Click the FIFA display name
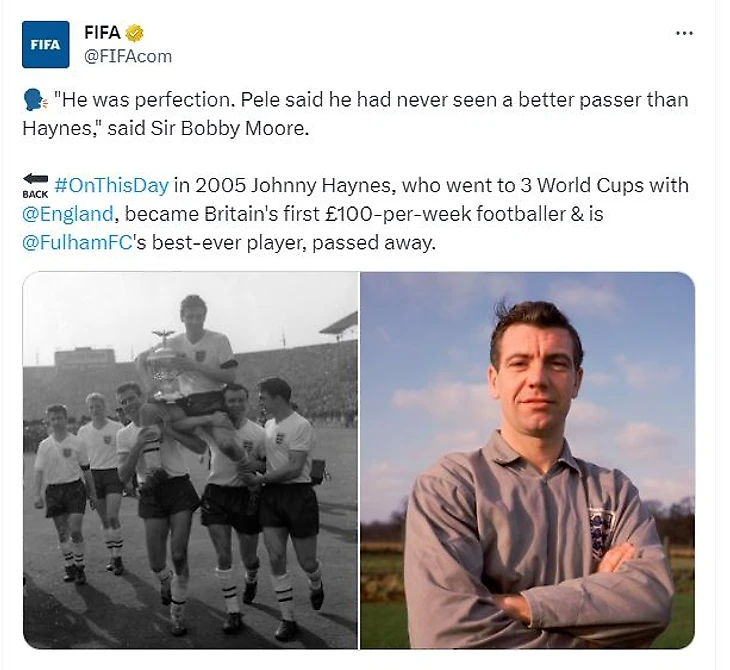 [102, 33]
